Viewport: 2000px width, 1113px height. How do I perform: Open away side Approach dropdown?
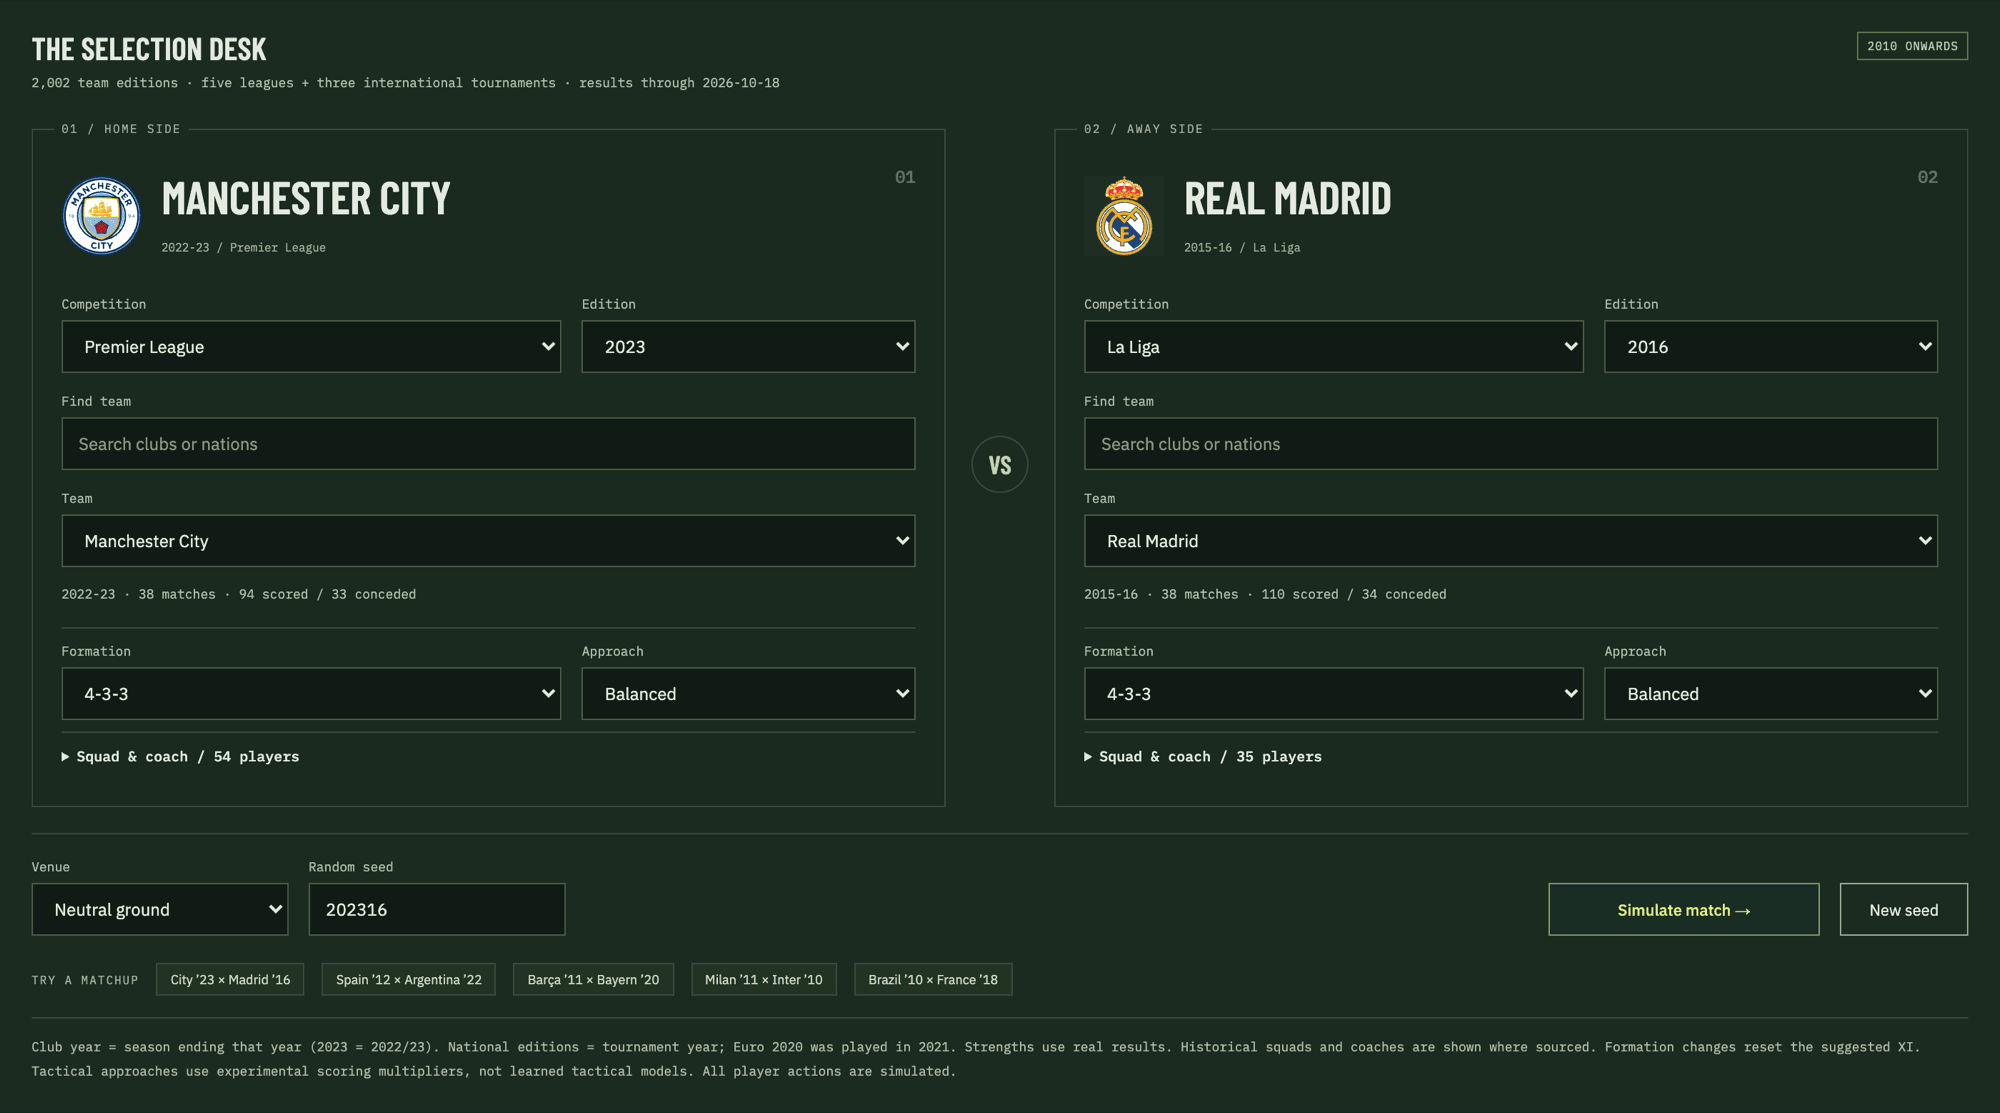pyautogui.click(x=1771, y=694)
